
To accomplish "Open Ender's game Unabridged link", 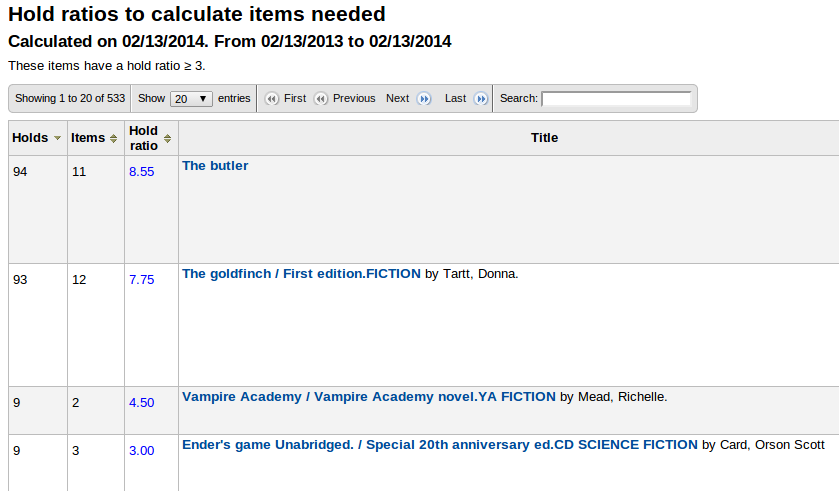I will tap(439, 445).
